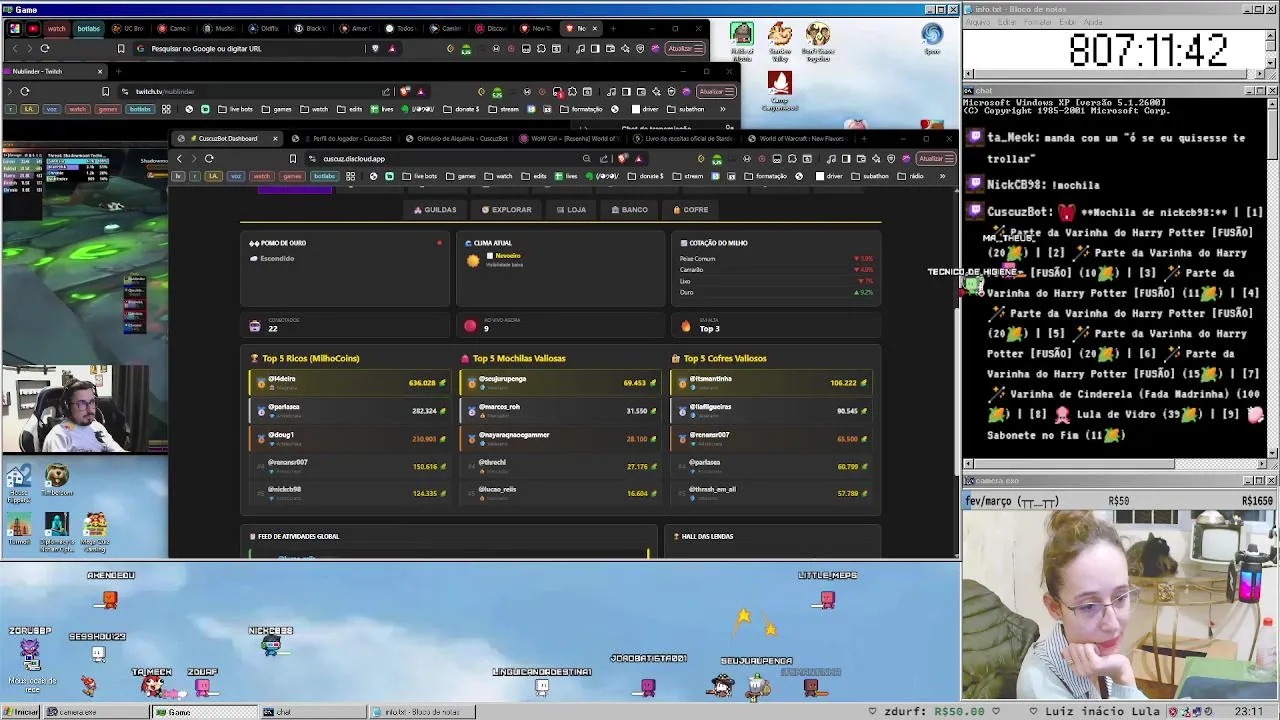Open the LOJA tab
The height and width of the screenshot is (720, 1280).
[x=571, y=210]
